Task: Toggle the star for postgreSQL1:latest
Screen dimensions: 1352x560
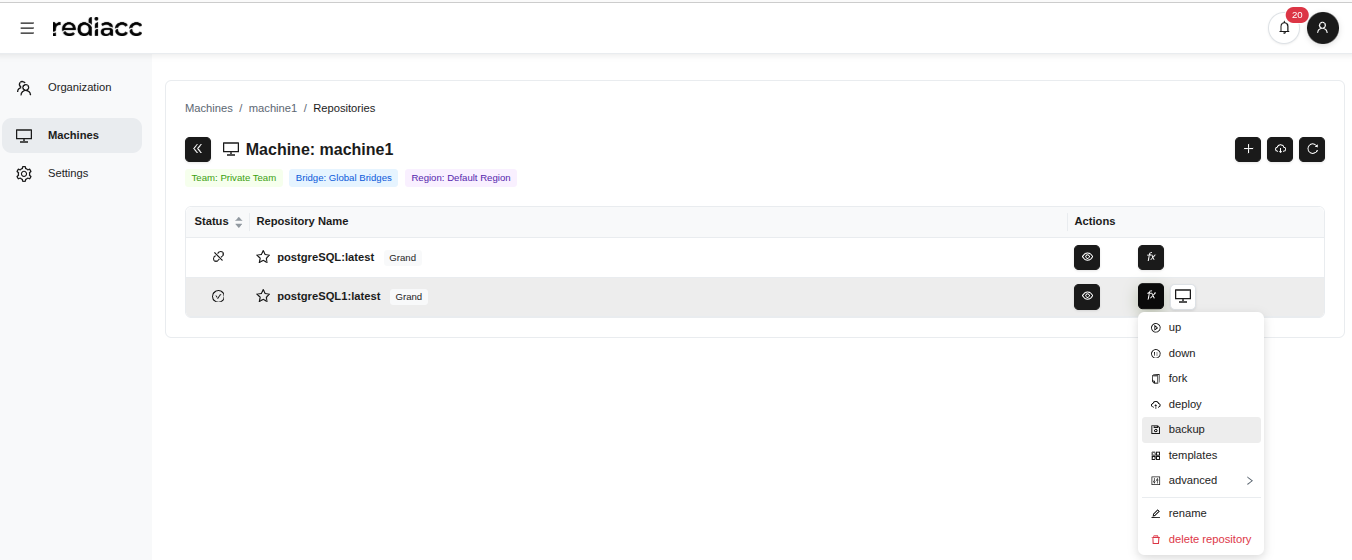Action: click(263, 296)
